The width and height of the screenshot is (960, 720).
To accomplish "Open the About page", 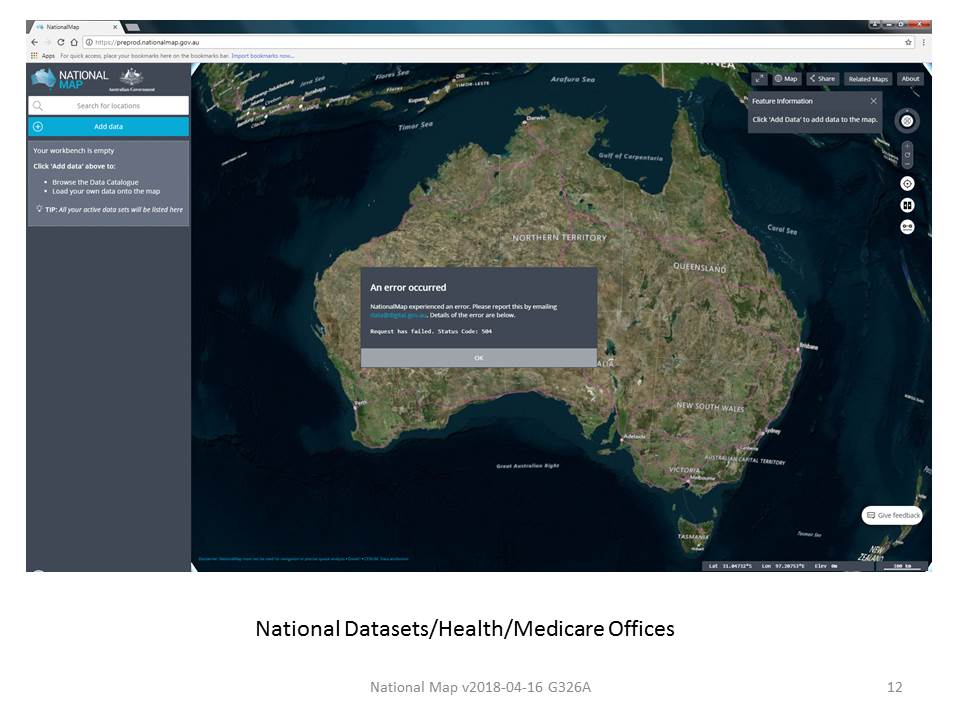I will (910, 78).
